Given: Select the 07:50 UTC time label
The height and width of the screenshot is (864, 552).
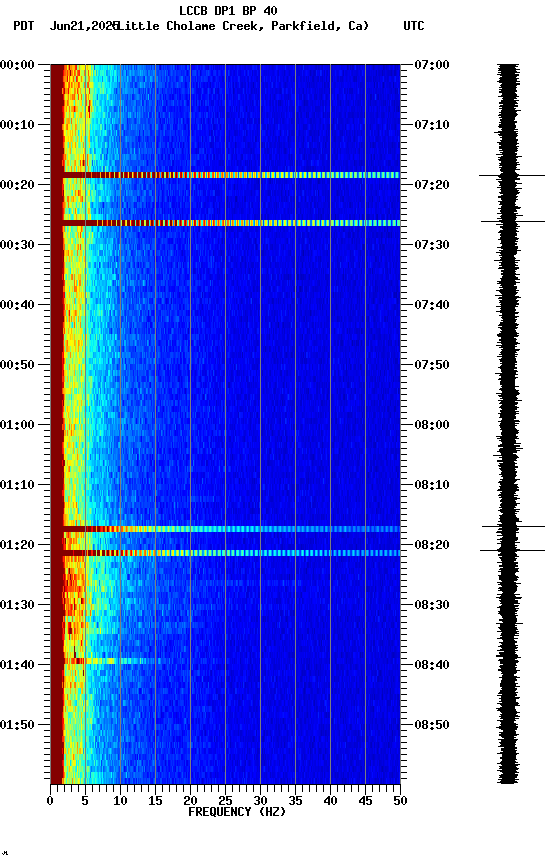Looking at the screenshot, I should pyautogui.click(x=432, y=365).
